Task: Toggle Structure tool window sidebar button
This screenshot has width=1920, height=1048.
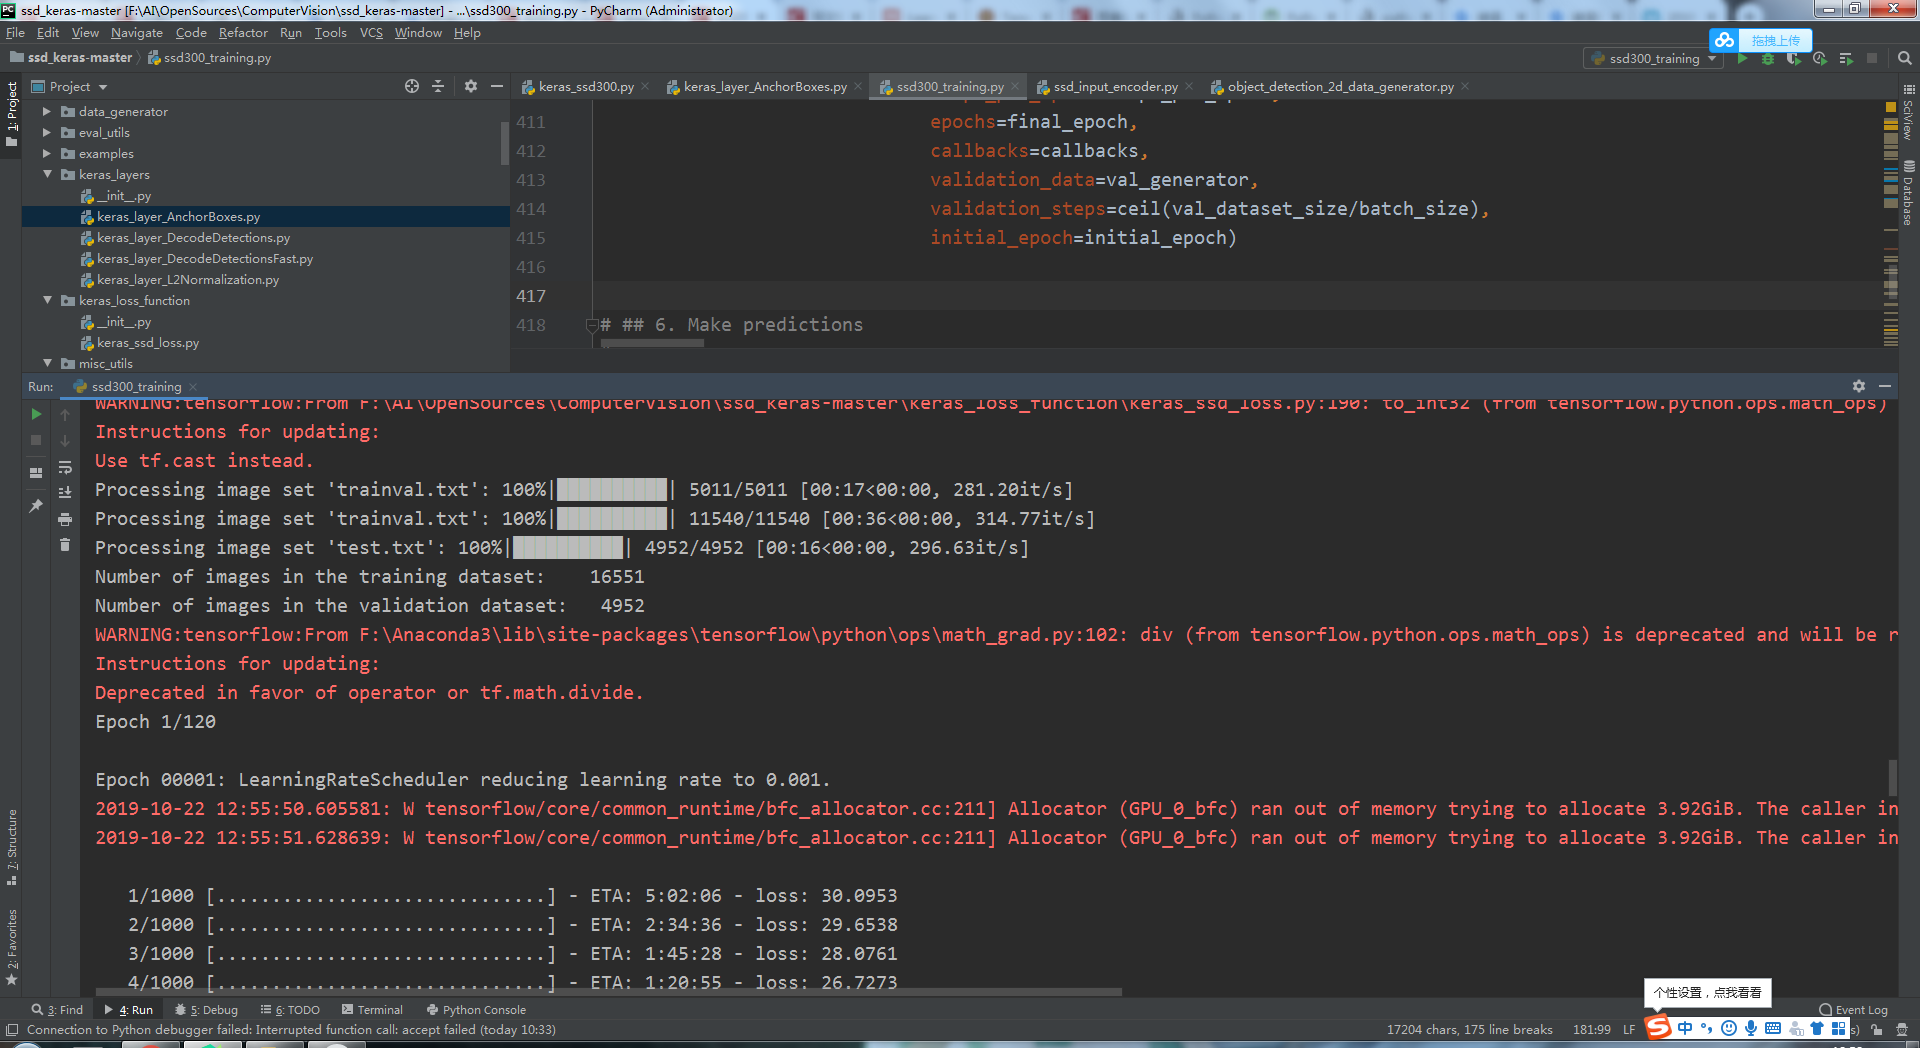Action: (12, 847)
